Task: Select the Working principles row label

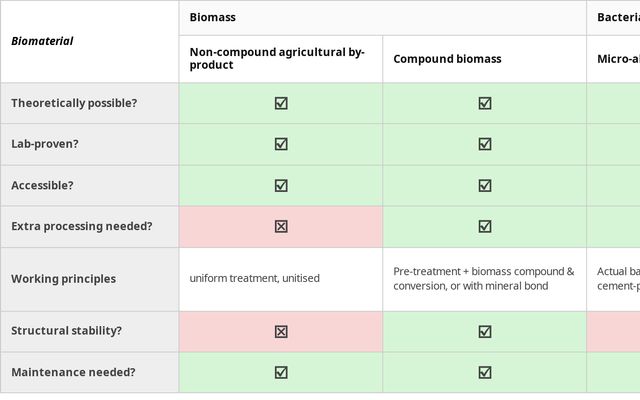Action: pyautogui.click(x=63, y=279)
